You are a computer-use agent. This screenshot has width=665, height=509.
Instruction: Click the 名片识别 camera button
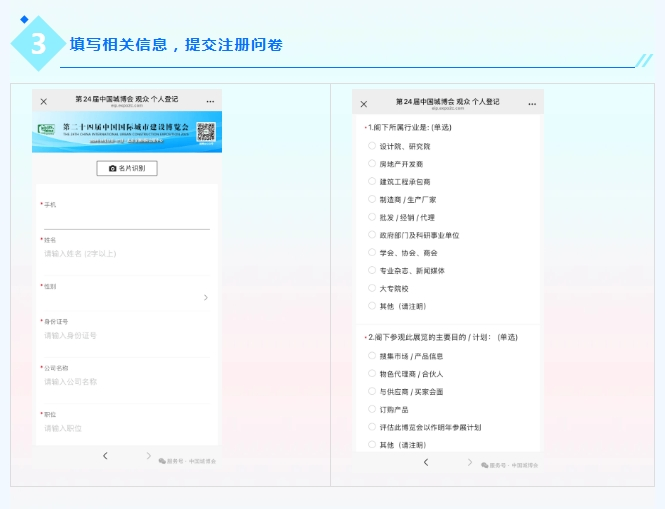(127, 168)
